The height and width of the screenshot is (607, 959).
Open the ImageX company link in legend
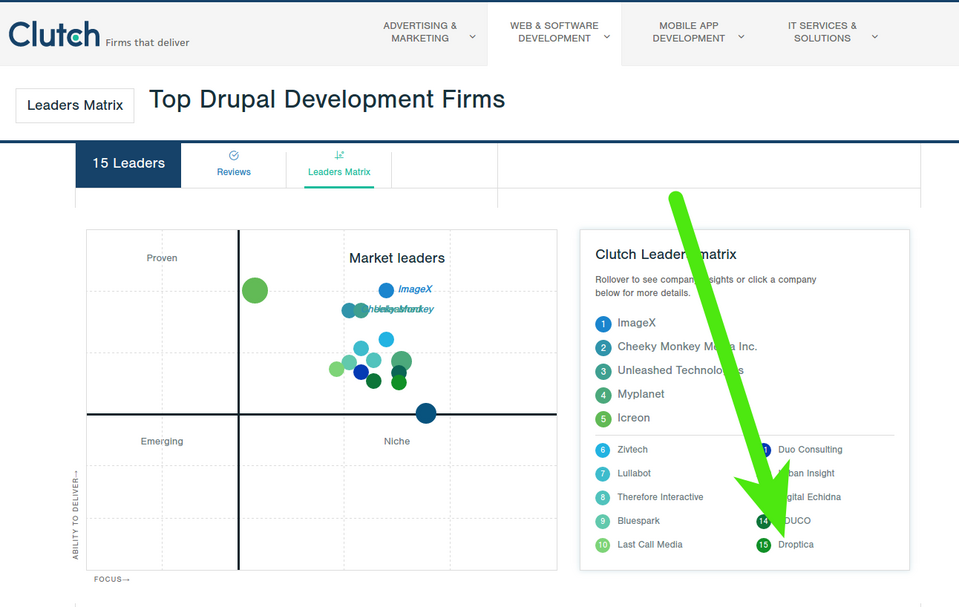coord(636,323)
